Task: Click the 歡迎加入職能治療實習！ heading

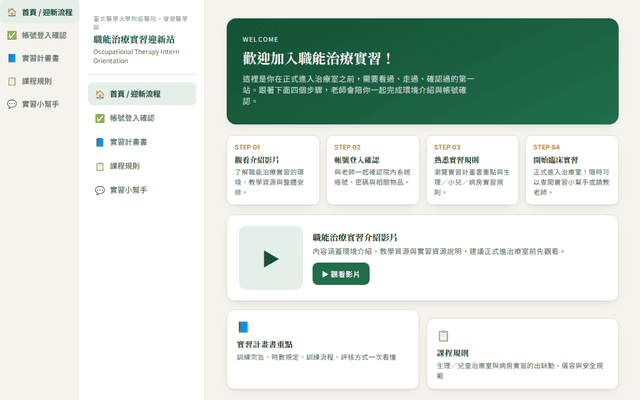Action: 317,59
